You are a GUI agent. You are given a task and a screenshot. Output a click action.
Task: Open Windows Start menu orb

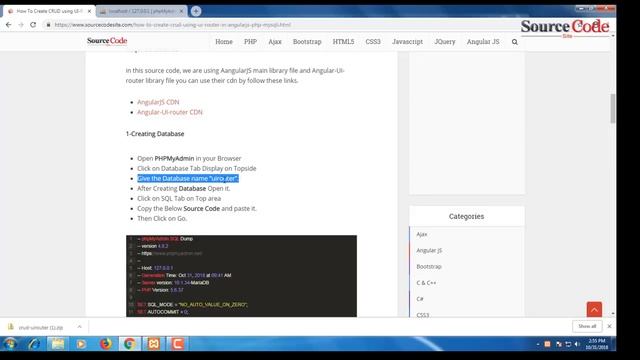point(10,344)
